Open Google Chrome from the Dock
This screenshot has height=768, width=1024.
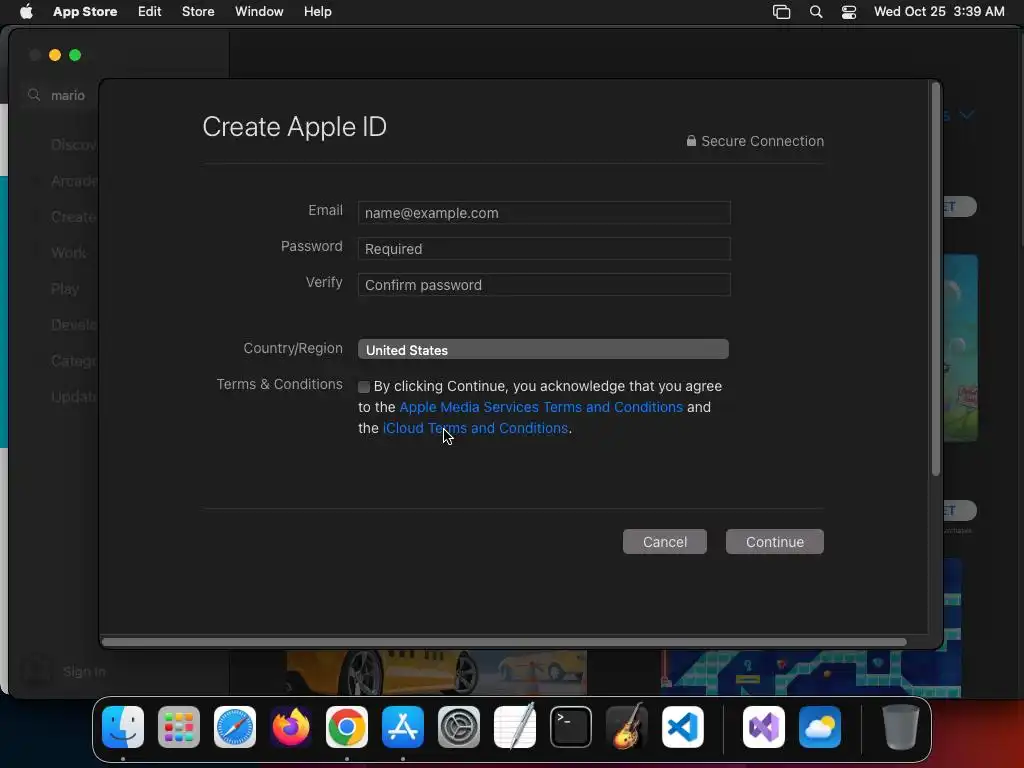click(x=347, y=727)
